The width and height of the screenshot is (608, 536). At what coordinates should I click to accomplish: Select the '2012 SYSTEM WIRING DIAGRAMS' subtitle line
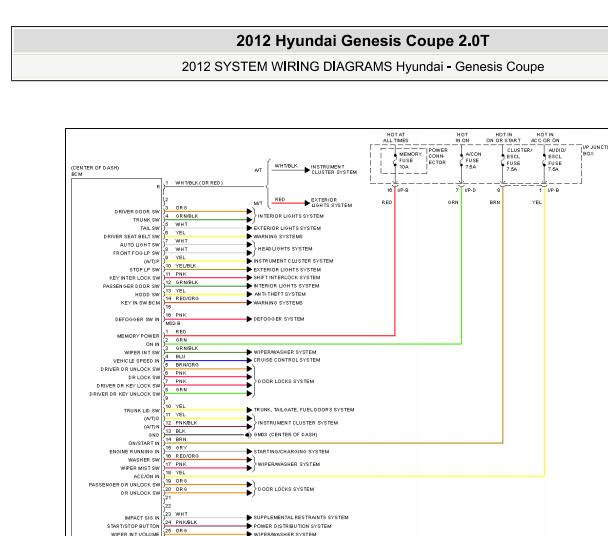point(363,67)
